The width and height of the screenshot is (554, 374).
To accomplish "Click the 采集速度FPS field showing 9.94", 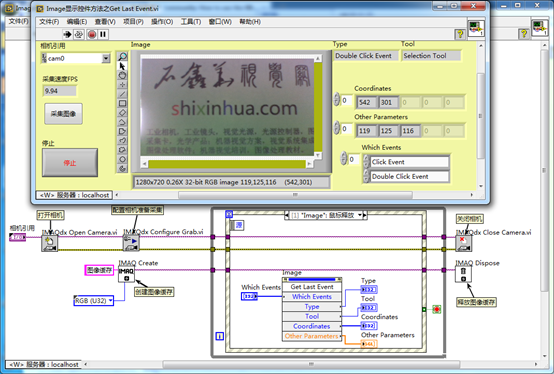I will (59, 91).
